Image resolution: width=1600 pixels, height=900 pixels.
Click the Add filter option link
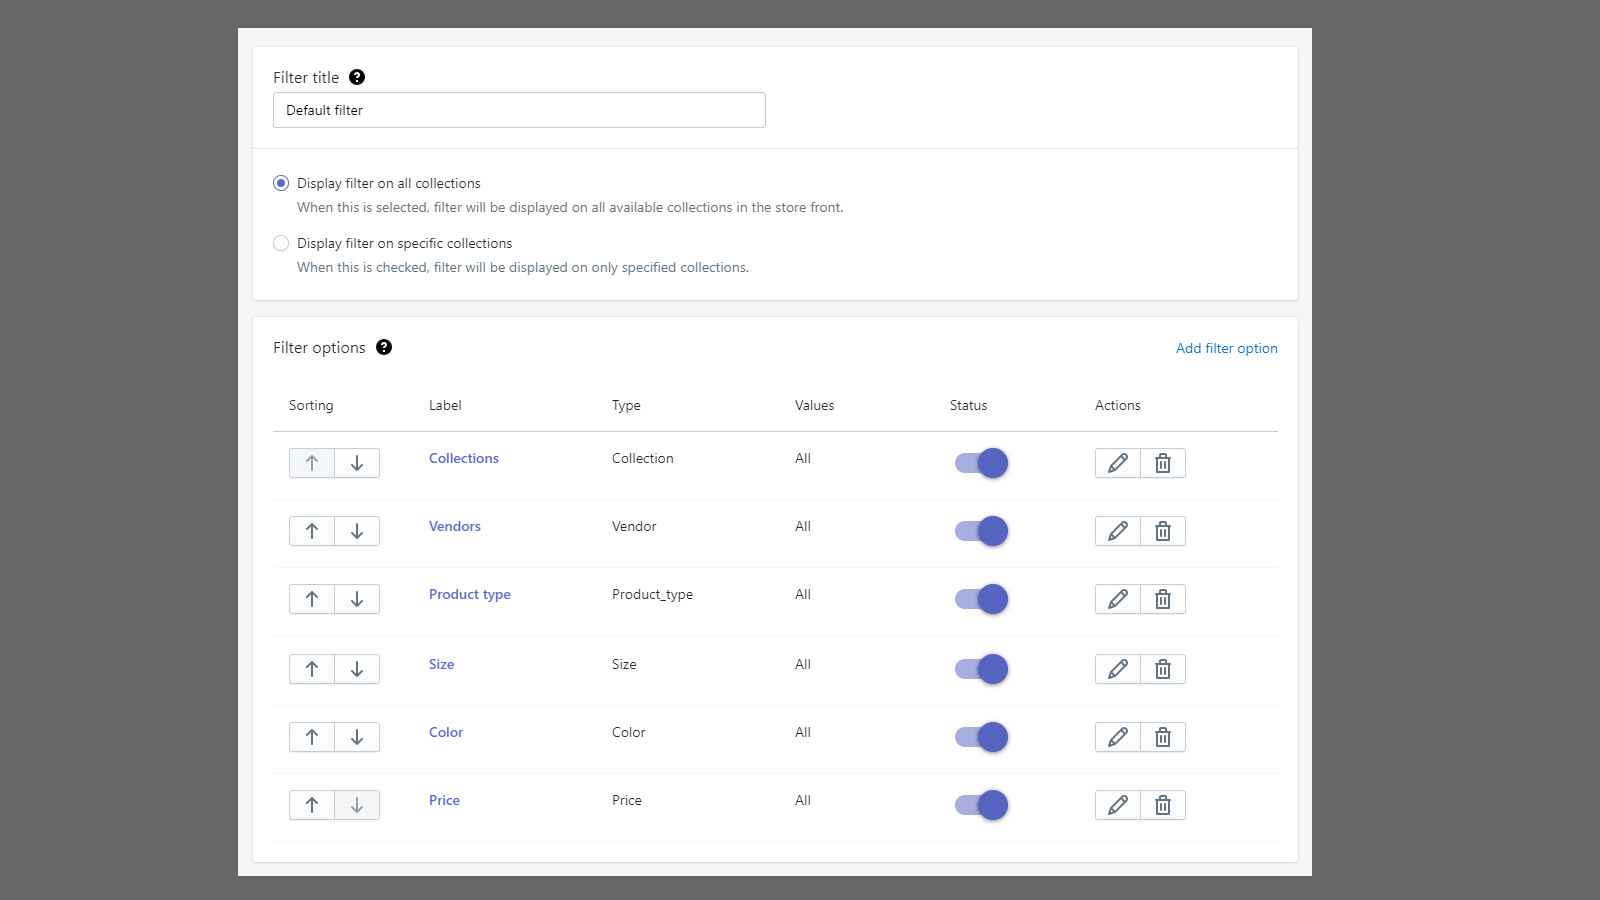(1226, 348)
